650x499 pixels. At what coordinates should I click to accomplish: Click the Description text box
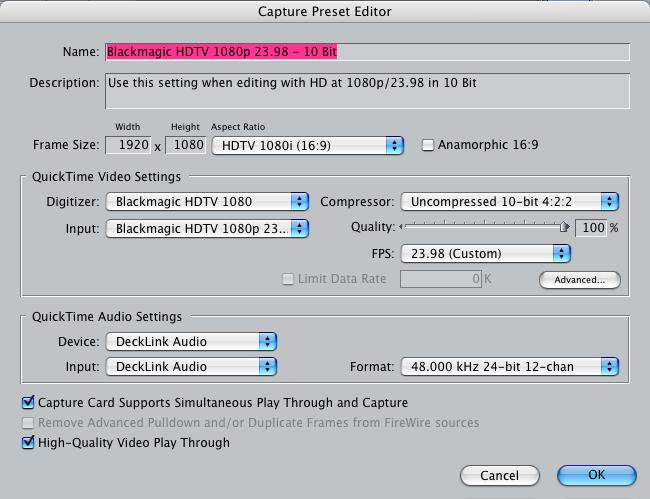coord(367,91)
